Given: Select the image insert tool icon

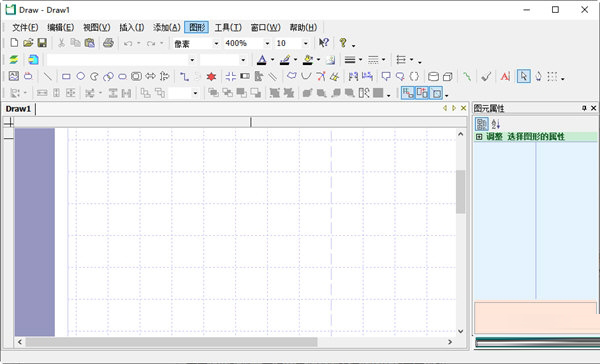Looking at the screenshot, I should point(14,76).
